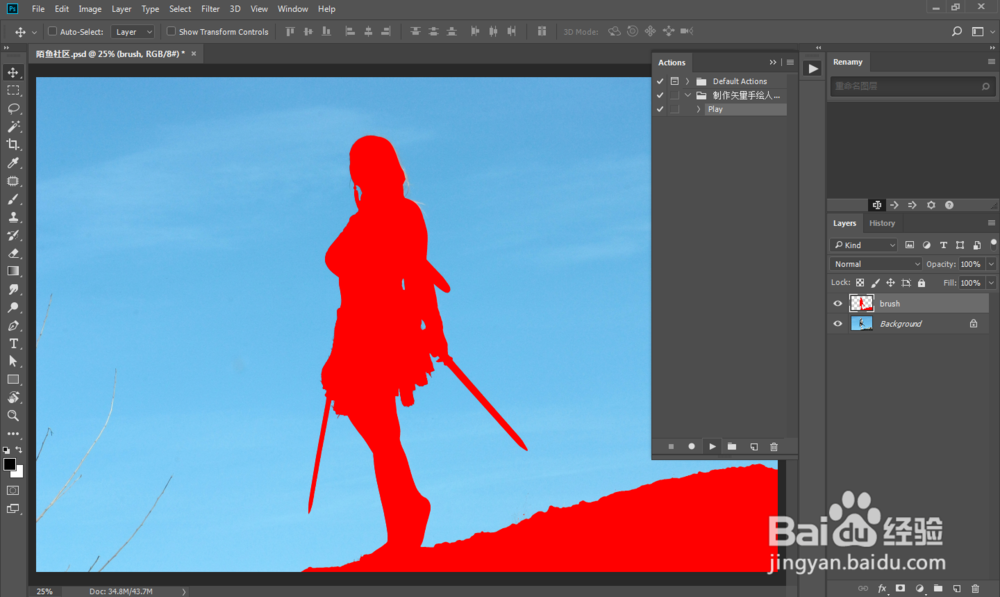Select the Eraser tool
1000x597 pixels.
click(x=13, y=253)
